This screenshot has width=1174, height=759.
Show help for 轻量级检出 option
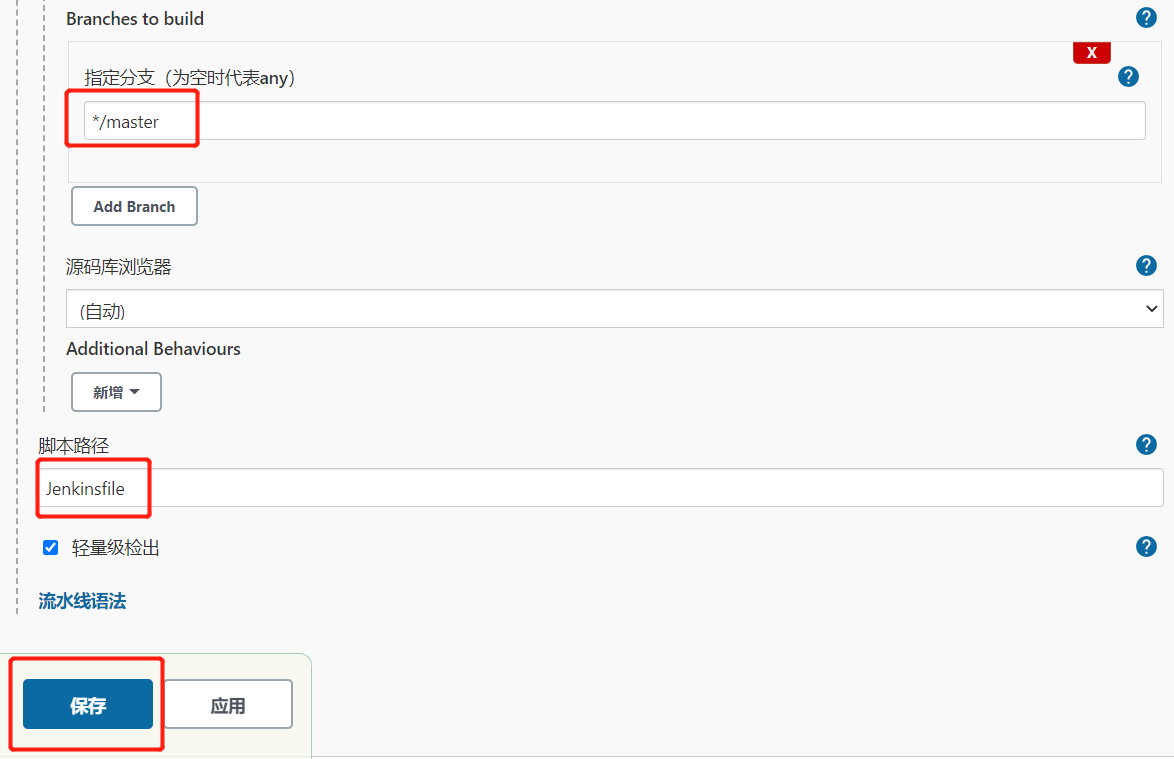tap(1146, 547)
